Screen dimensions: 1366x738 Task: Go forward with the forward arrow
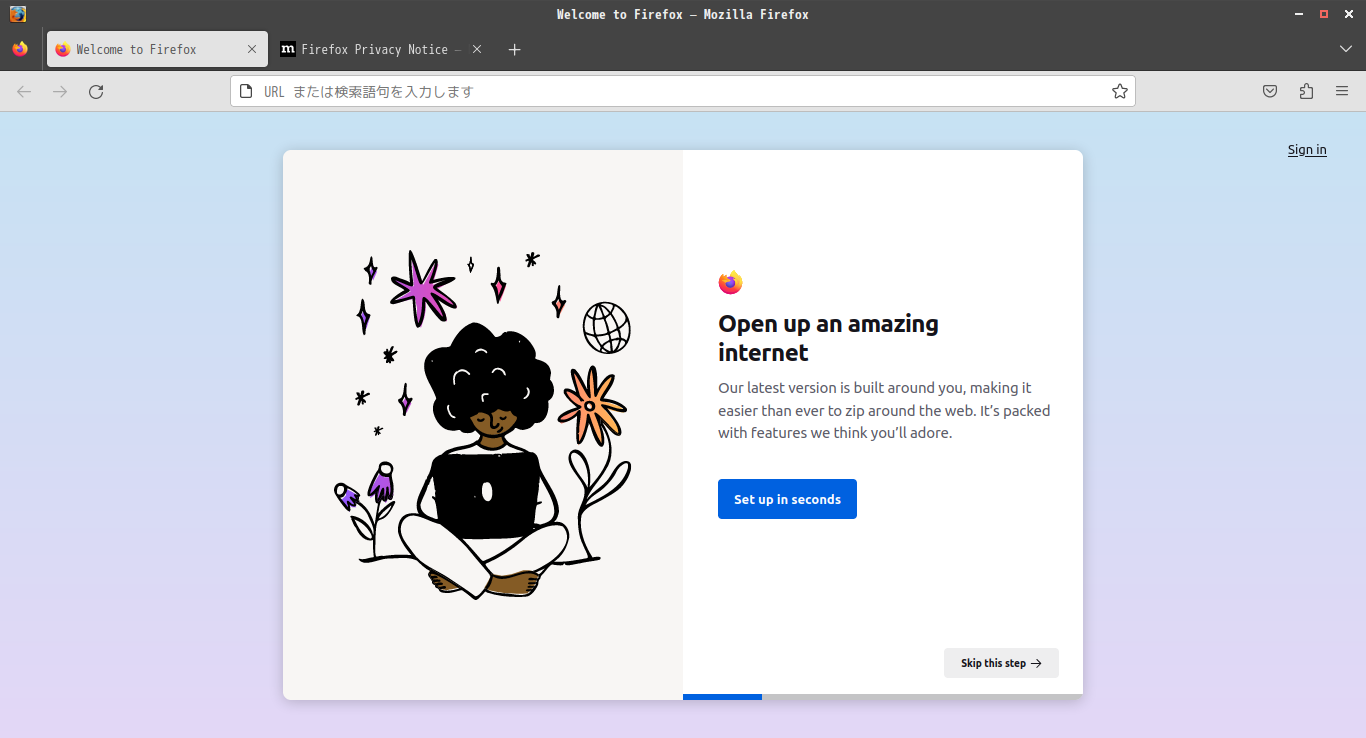tap(60, 92)
